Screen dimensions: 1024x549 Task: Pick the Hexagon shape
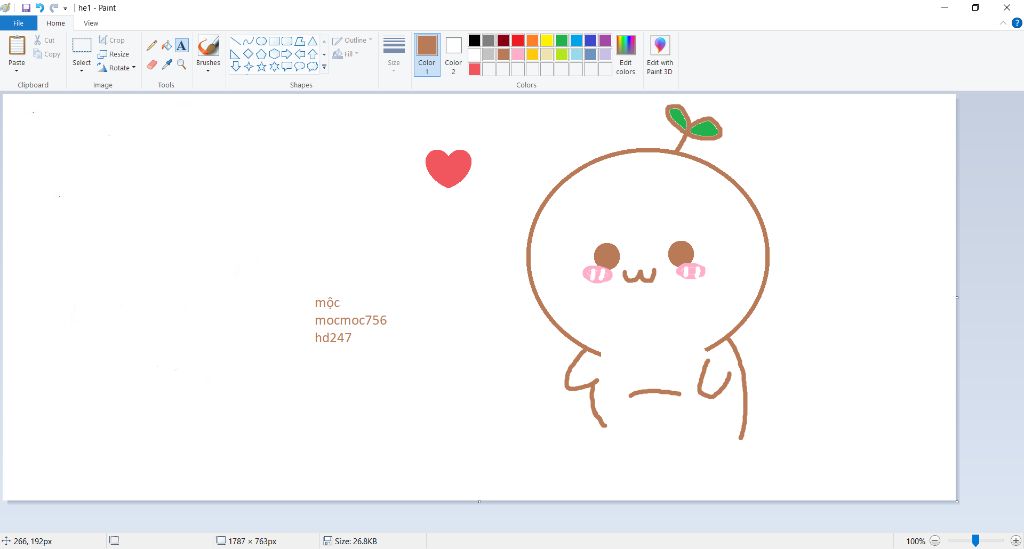[274, 54]
